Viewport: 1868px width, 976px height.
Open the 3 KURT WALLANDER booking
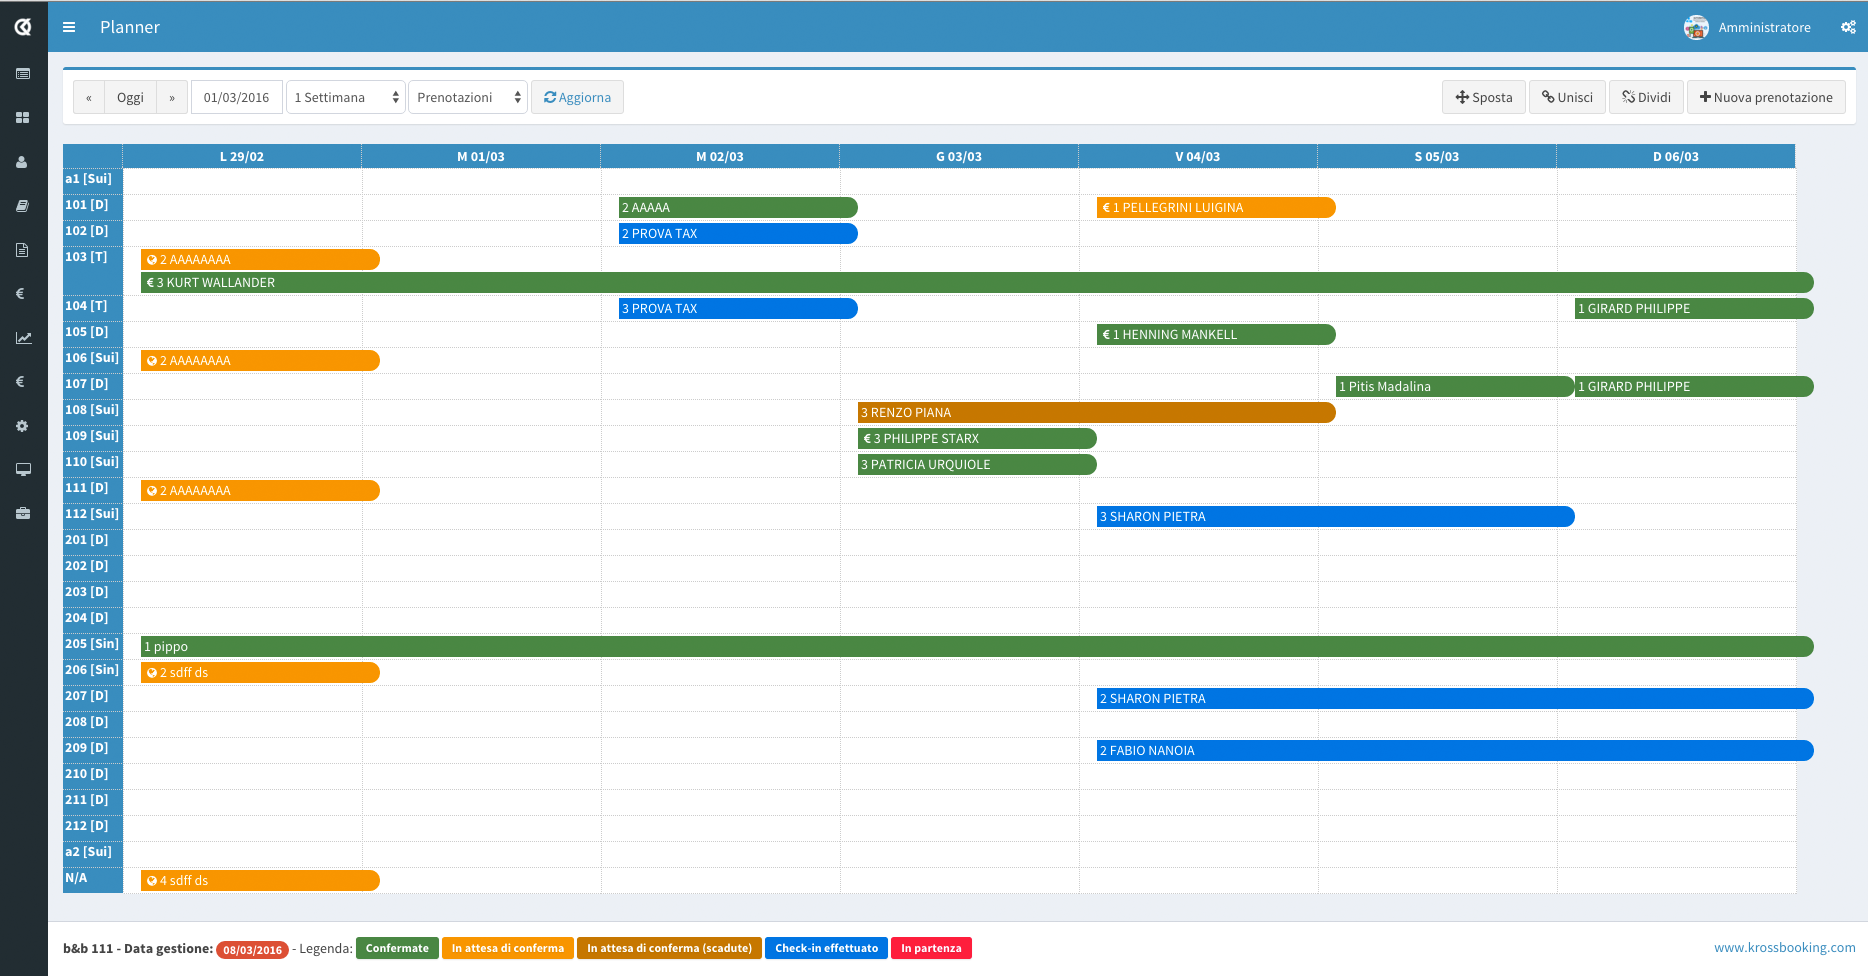977,282
